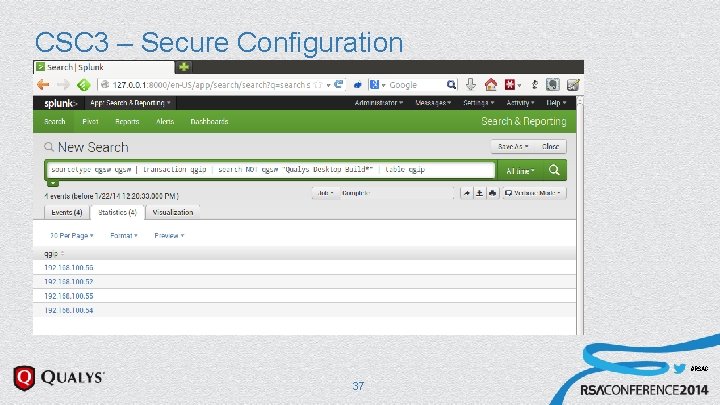Select the Alerts nav item
Image resolution: width=720 pixels, height=405 pixels.
[x=165, y=122]
